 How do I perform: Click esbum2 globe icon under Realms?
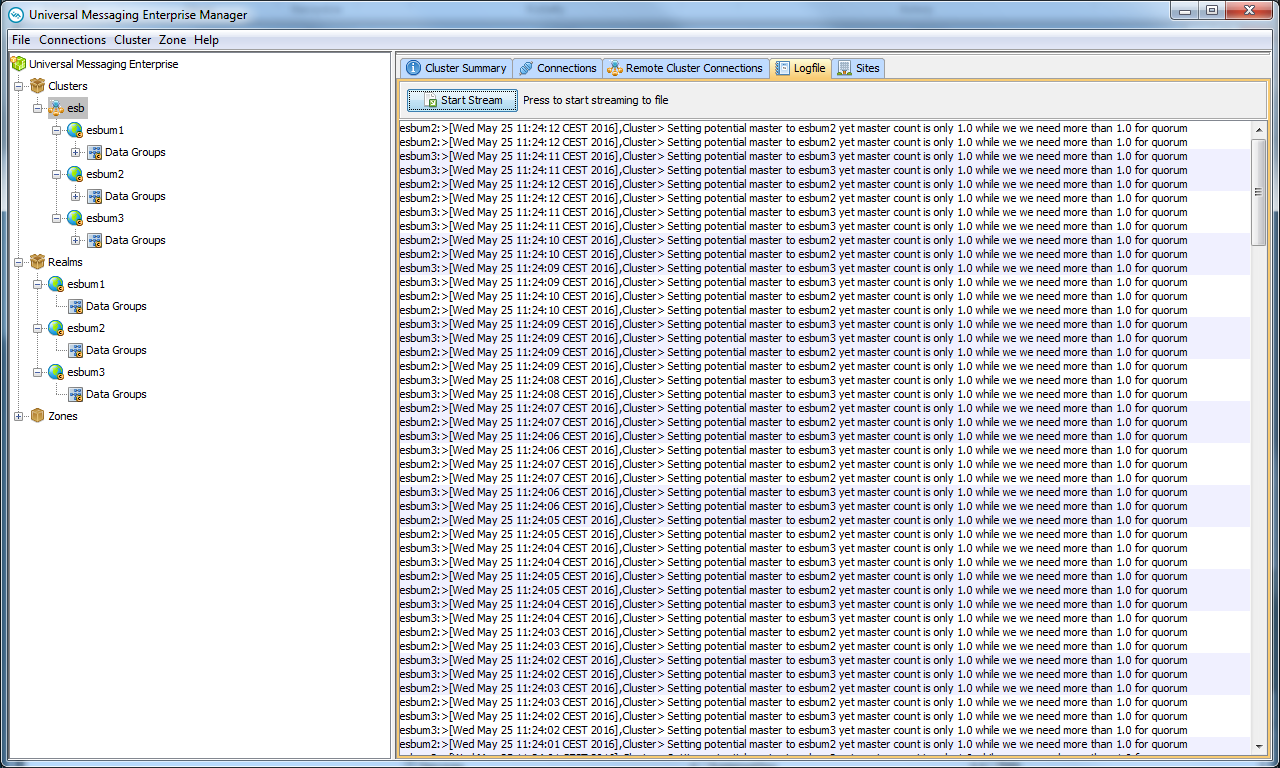(56, 328)
